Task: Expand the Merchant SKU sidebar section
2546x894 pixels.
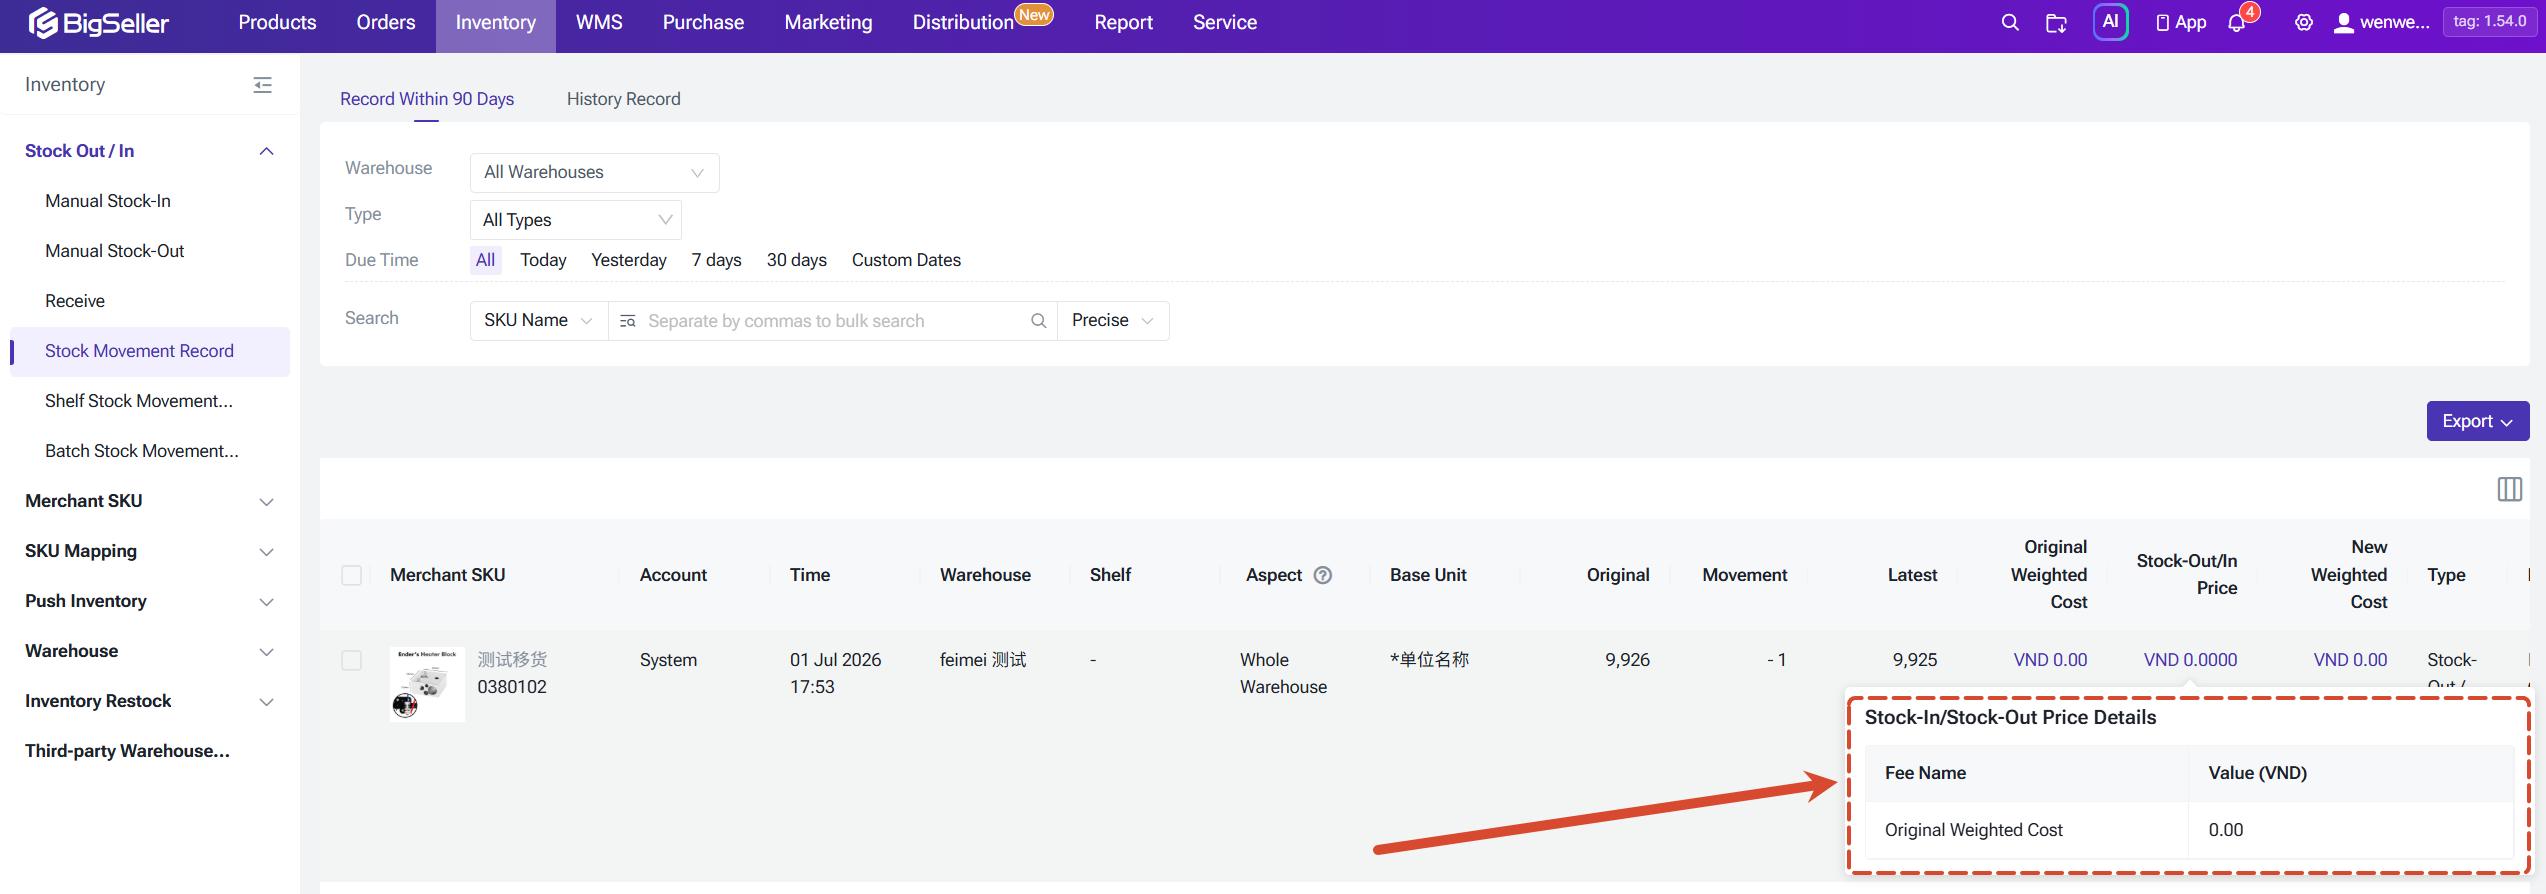Action: tap(148, 501)
